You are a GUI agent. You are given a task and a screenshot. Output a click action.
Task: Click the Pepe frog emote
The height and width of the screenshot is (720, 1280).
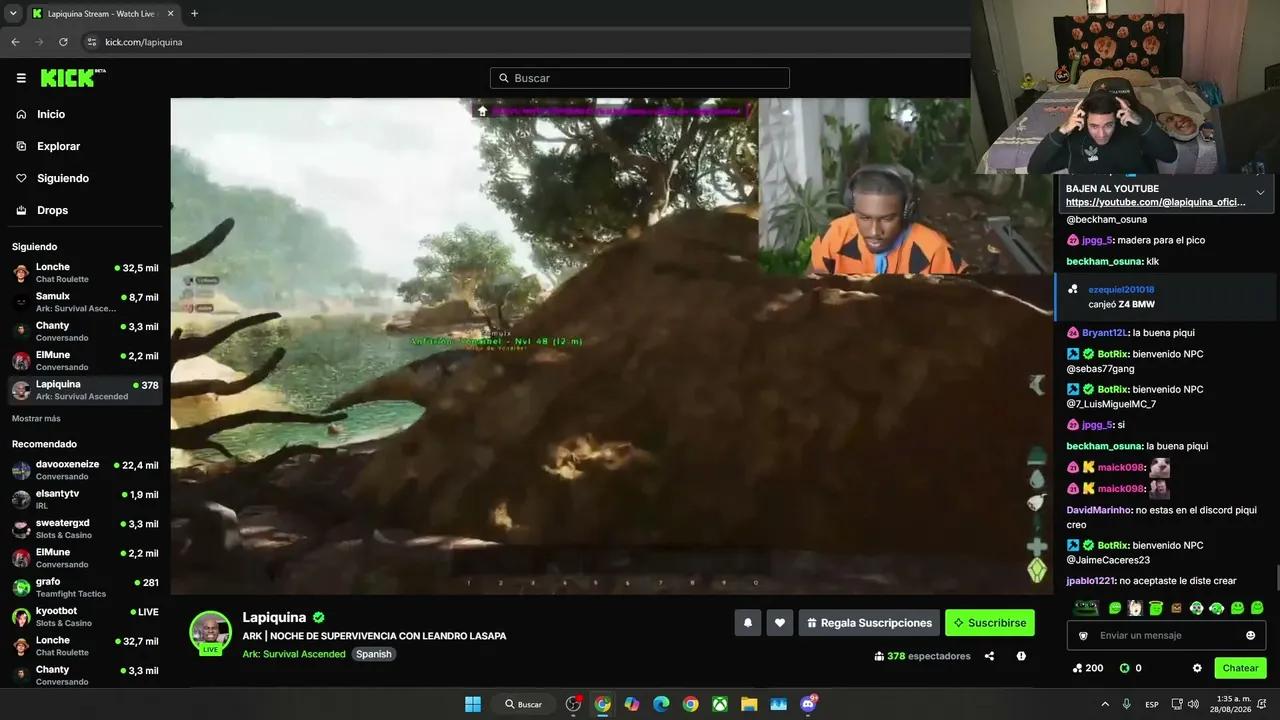click(1086, 608)
